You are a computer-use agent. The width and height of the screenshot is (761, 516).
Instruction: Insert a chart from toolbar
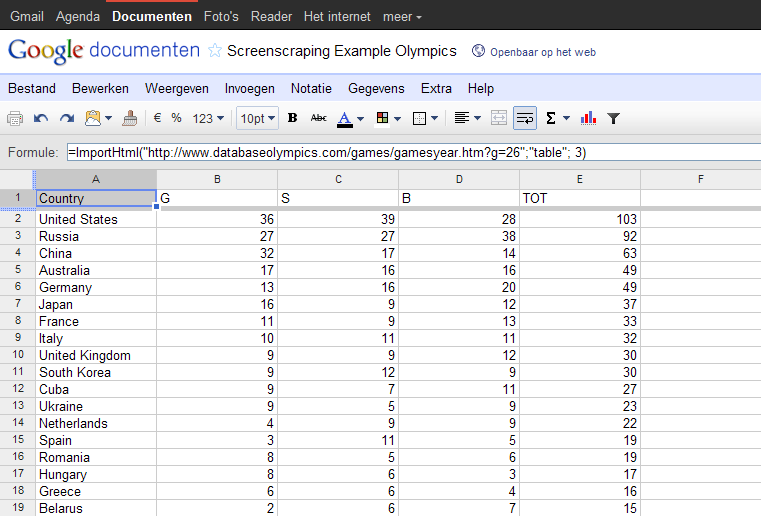[x=588, y=118]
